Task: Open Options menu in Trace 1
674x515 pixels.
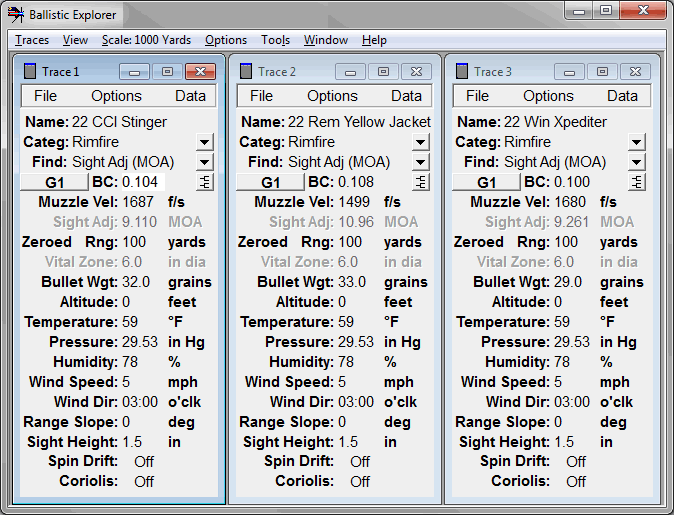Action: [x=116, y=96]
